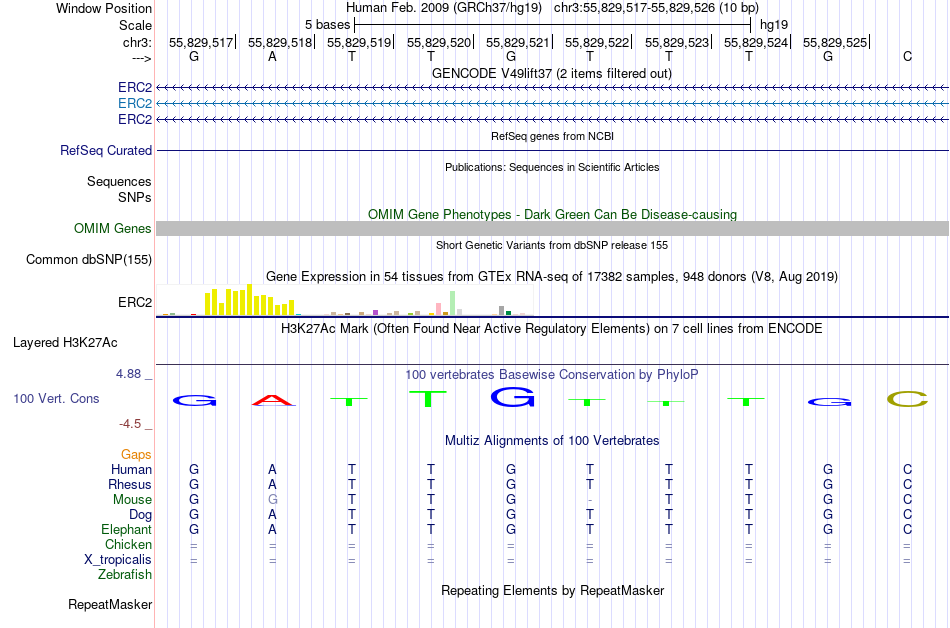Viewport: 950px width, 628px height.
Task: Click the SNPs track label
Action: click(135, 197)
